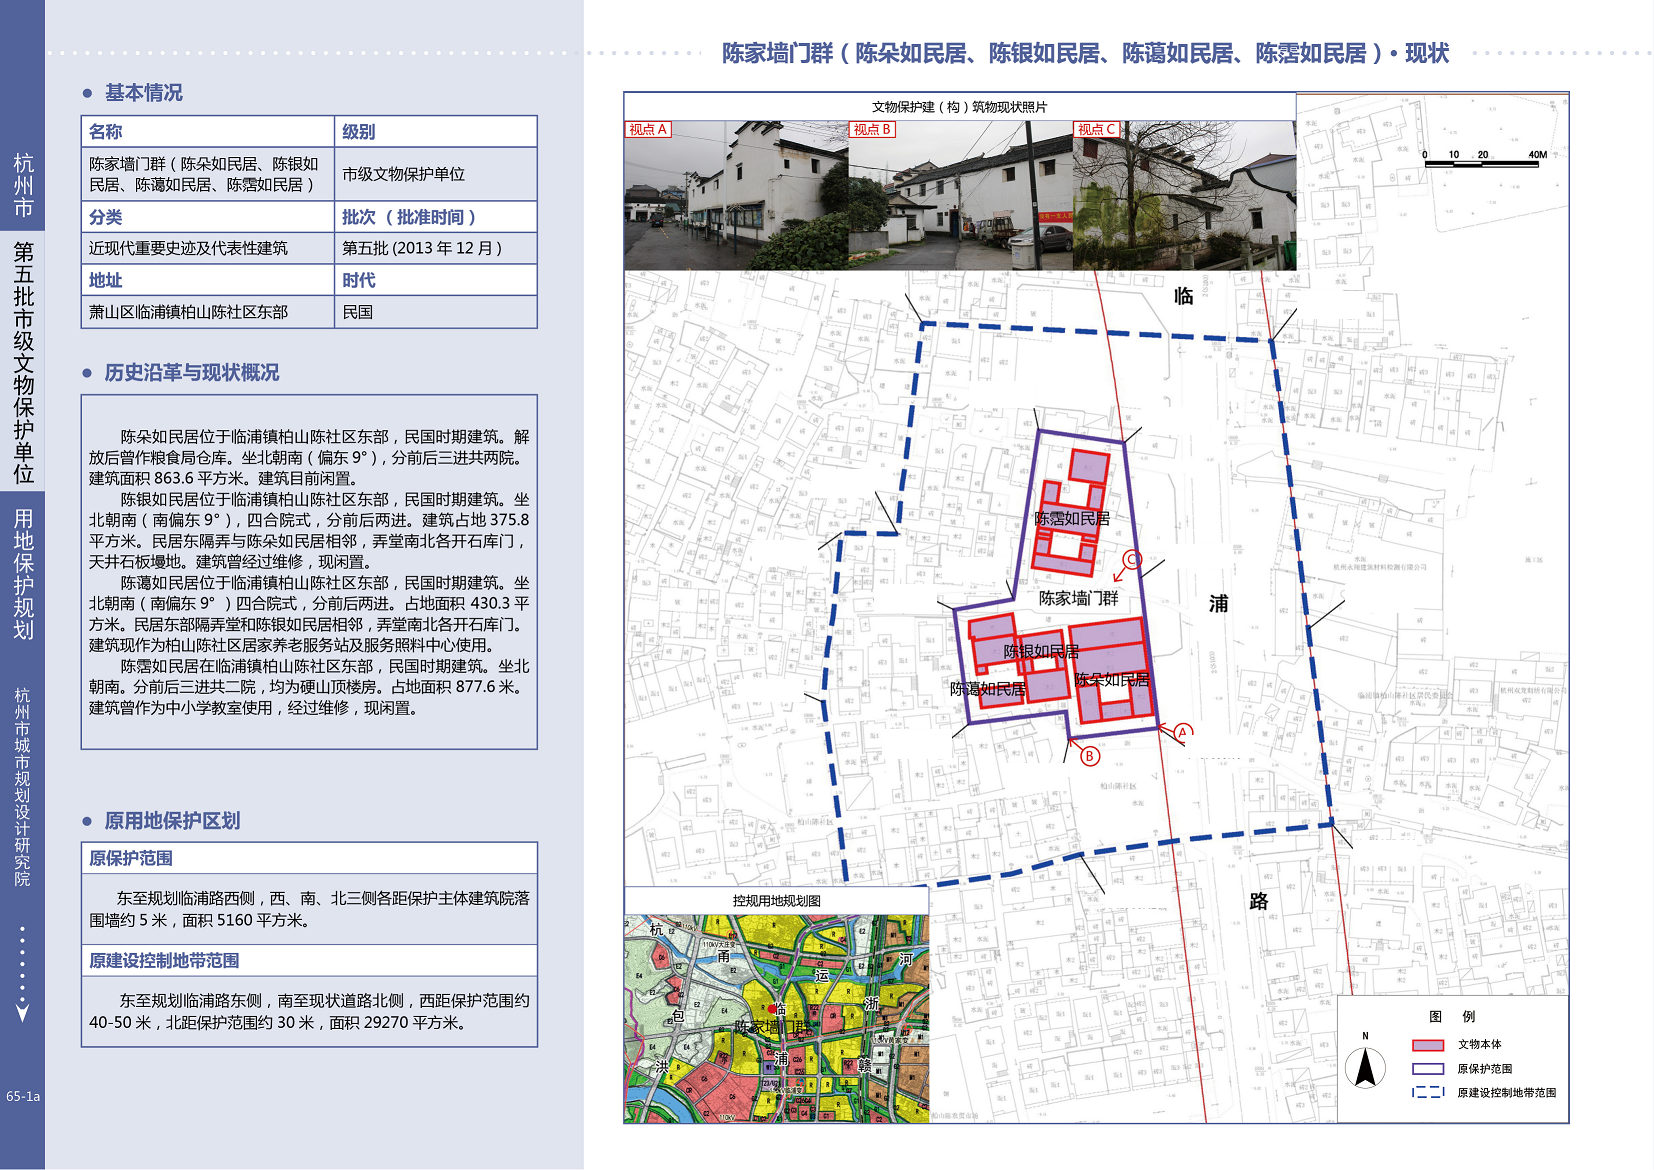This screenshot has height=1170, width=1654.
Task: Select the purple 原保护范围 legend swatch
Action: pyautogui.click(x=1427, y=1069)
